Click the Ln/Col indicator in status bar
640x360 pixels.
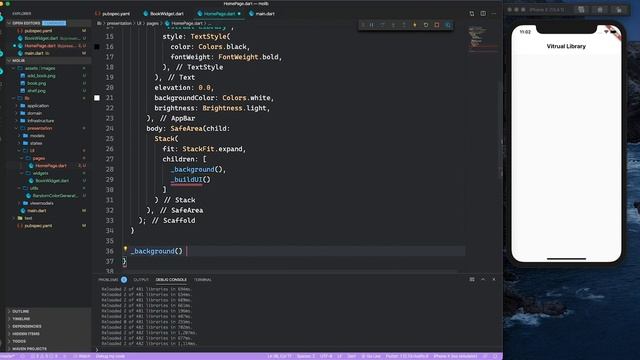280,356
